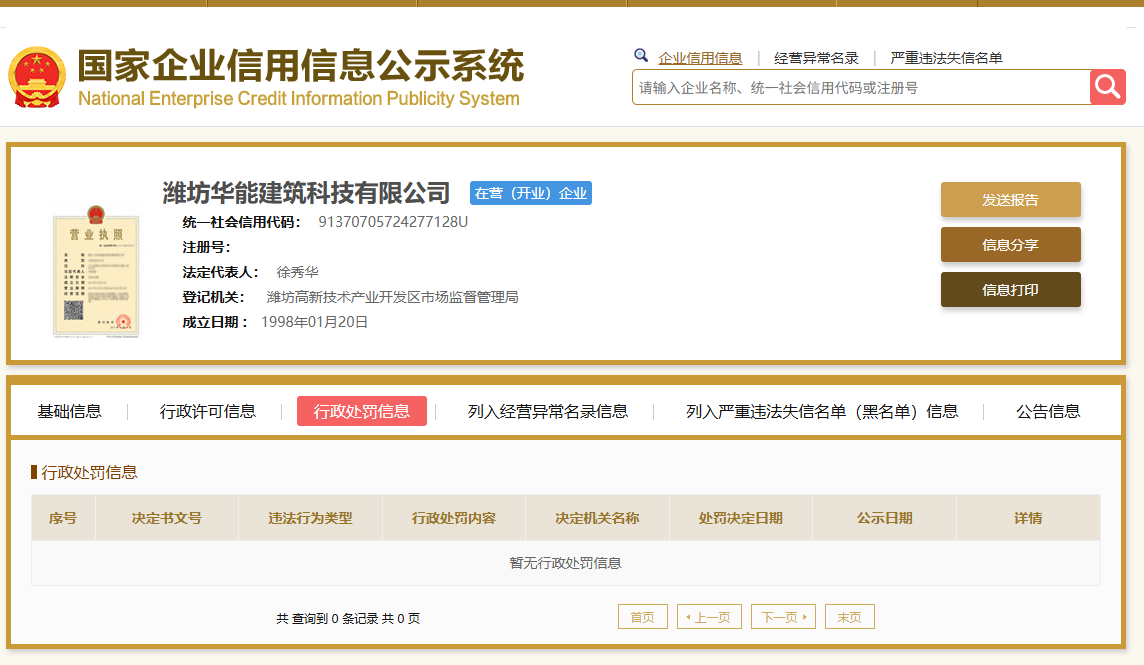Click the 在营（开业）企业 status badge
Screen dimensions: 1144x665
click(x=530, y=193)
